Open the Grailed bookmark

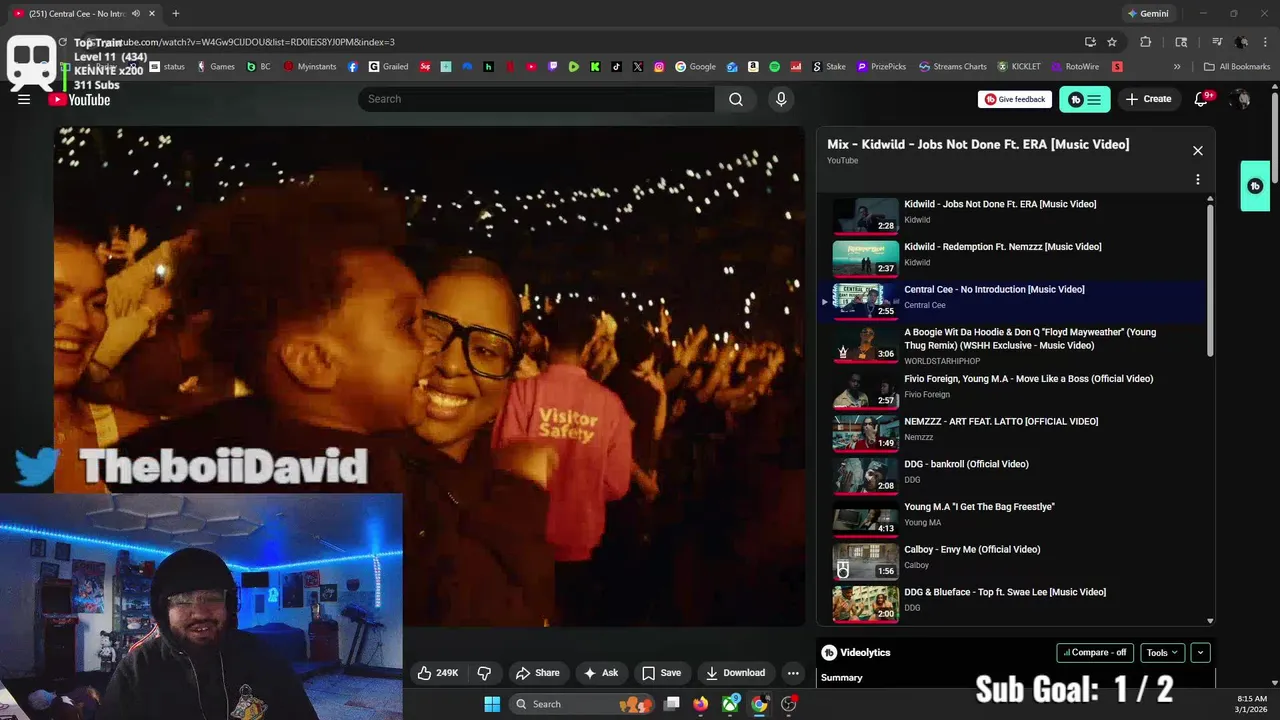pos(388,67)
